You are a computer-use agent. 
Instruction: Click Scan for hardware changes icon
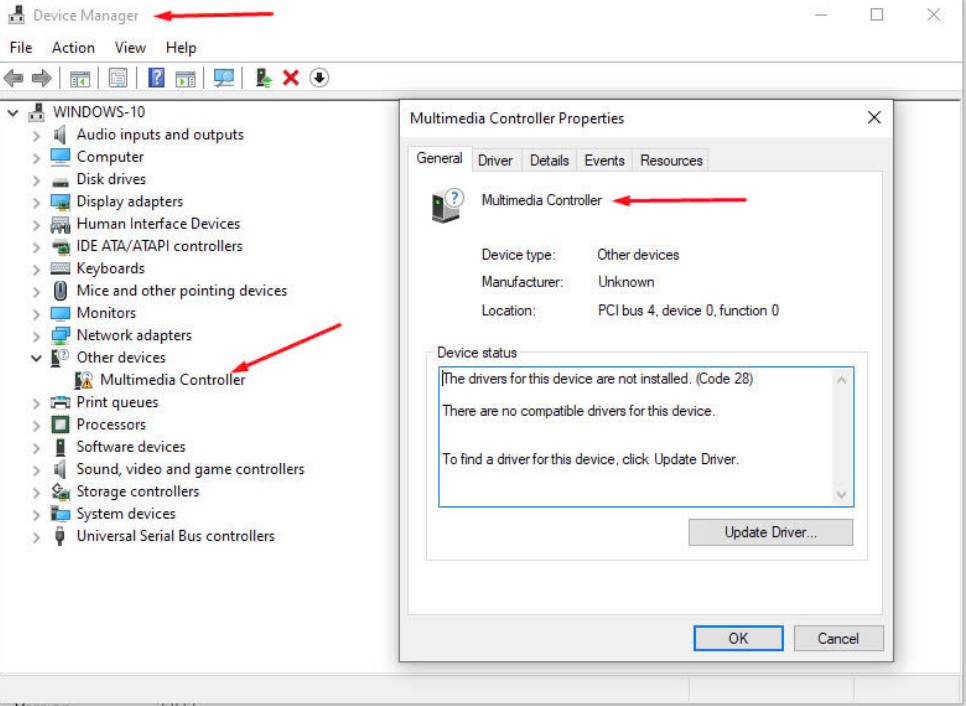coord(224,78)
